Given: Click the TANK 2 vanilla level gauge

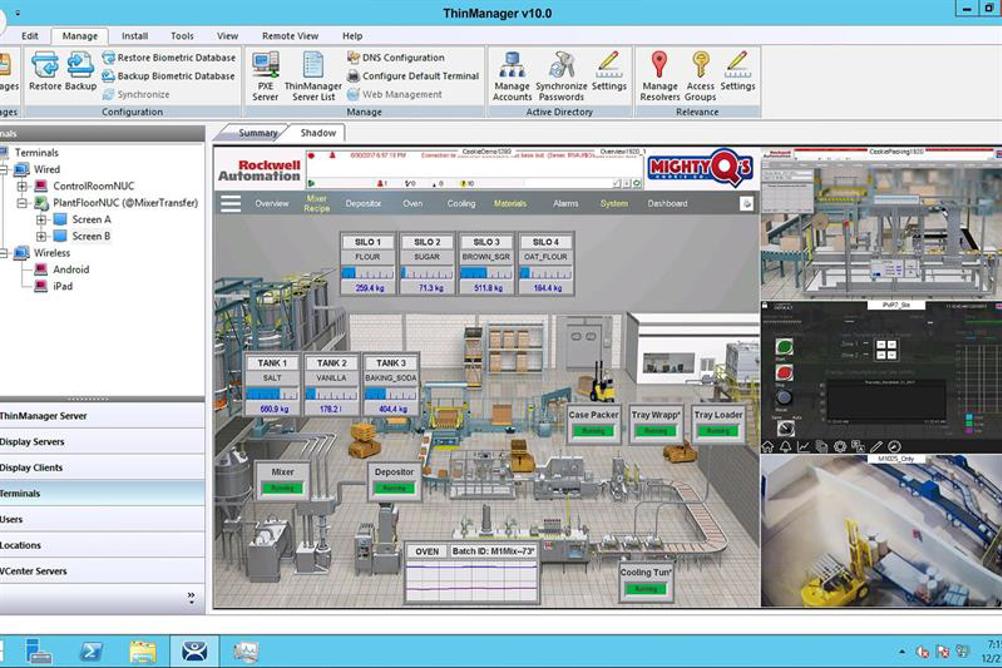Looking at the screenshot, I should (x=332, y=394).
